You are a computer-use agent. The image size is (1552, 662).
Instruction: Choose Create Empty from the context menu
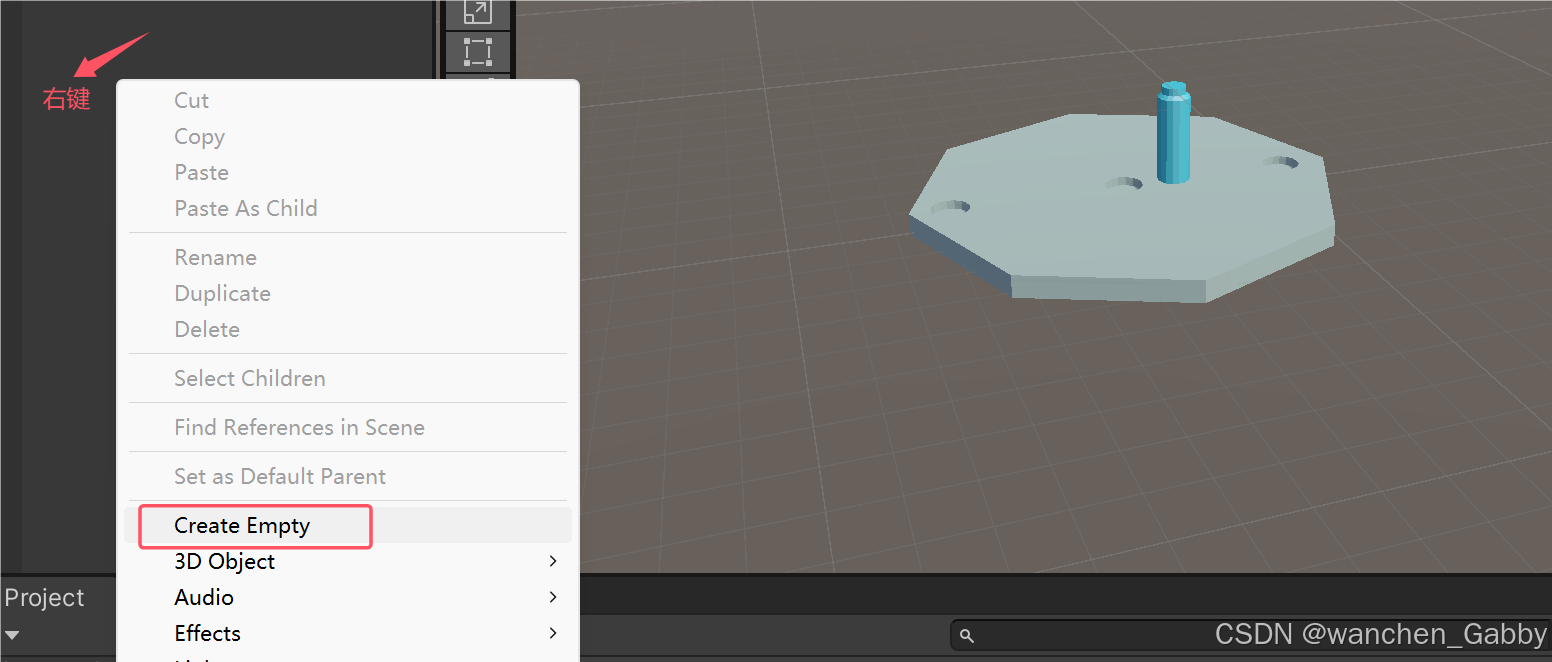242,526
